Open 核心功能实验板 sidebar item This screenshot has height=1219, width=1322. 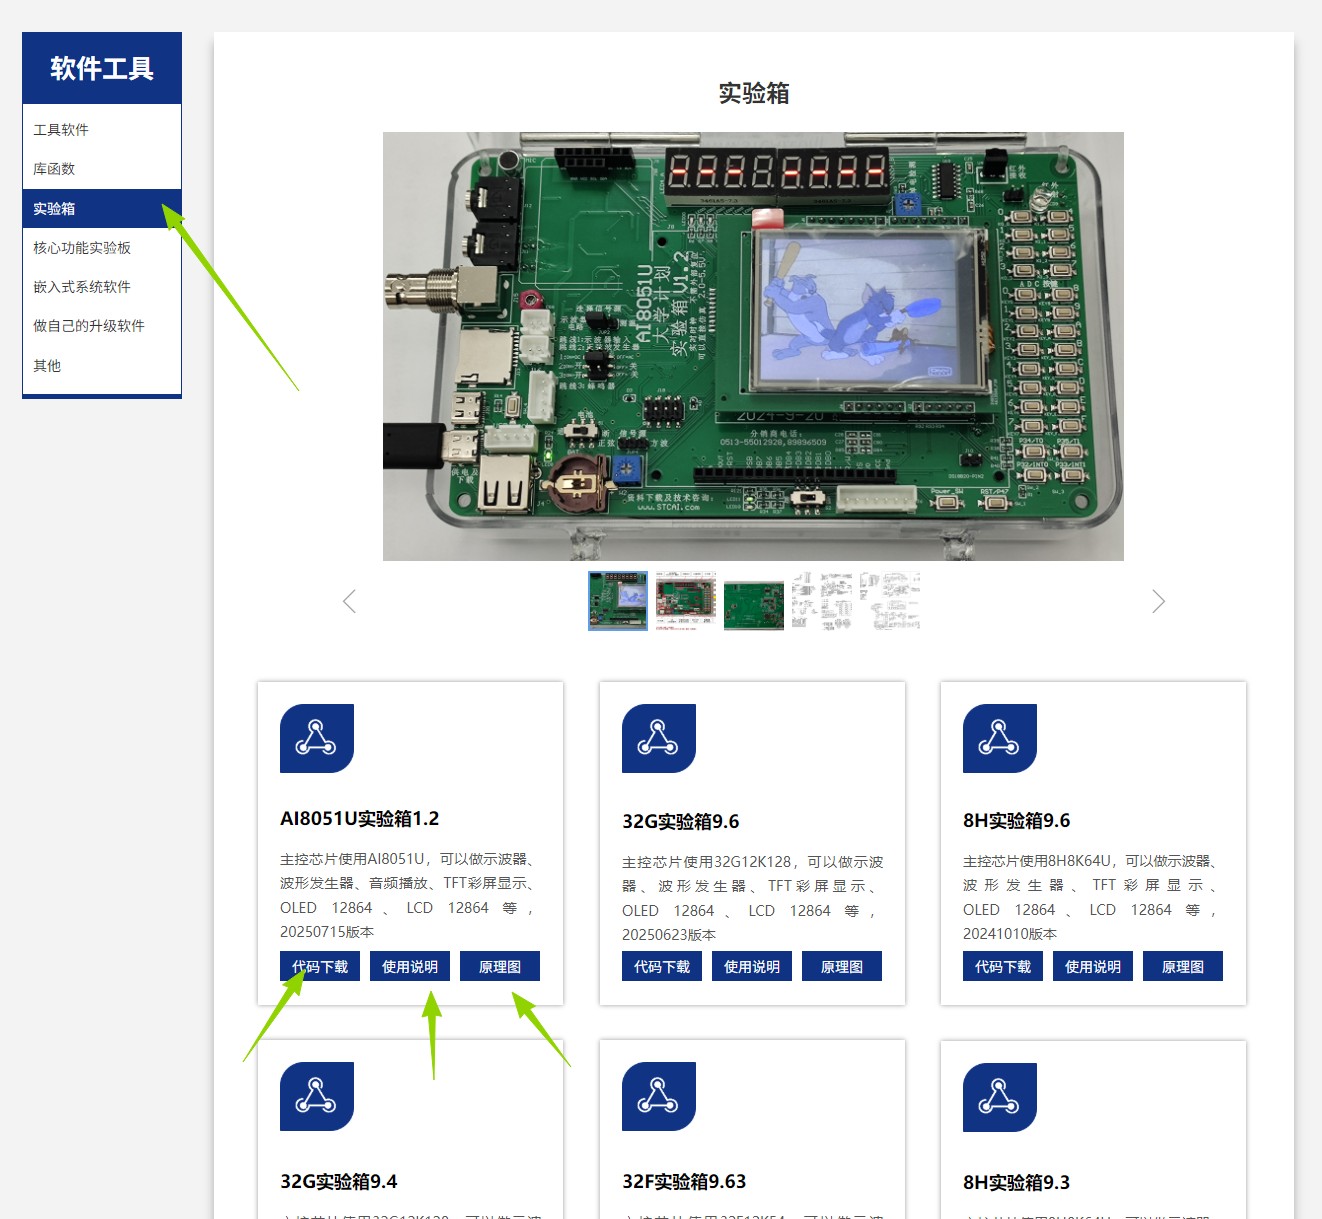82,248
